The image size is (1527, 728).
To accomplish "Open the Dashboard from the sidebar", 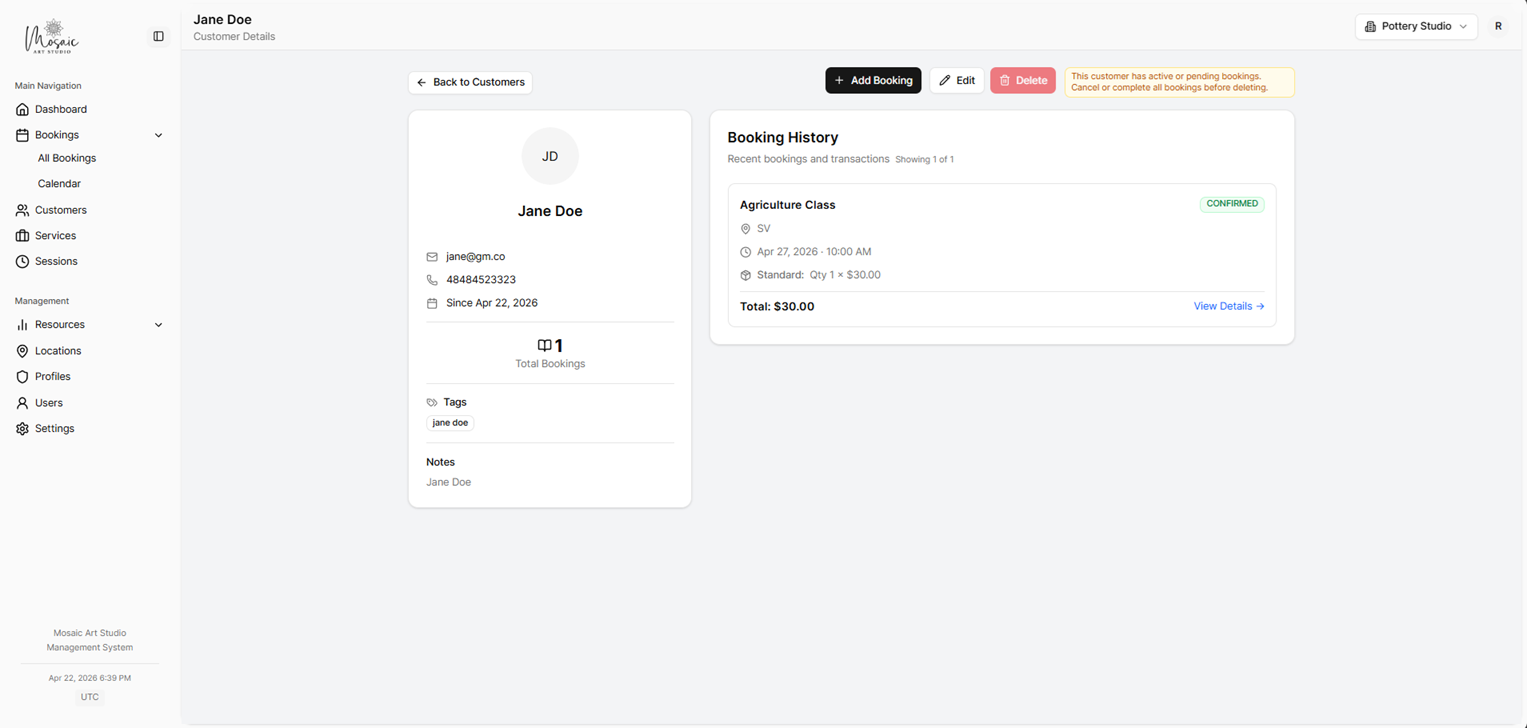I will click(x=61, y=109).
